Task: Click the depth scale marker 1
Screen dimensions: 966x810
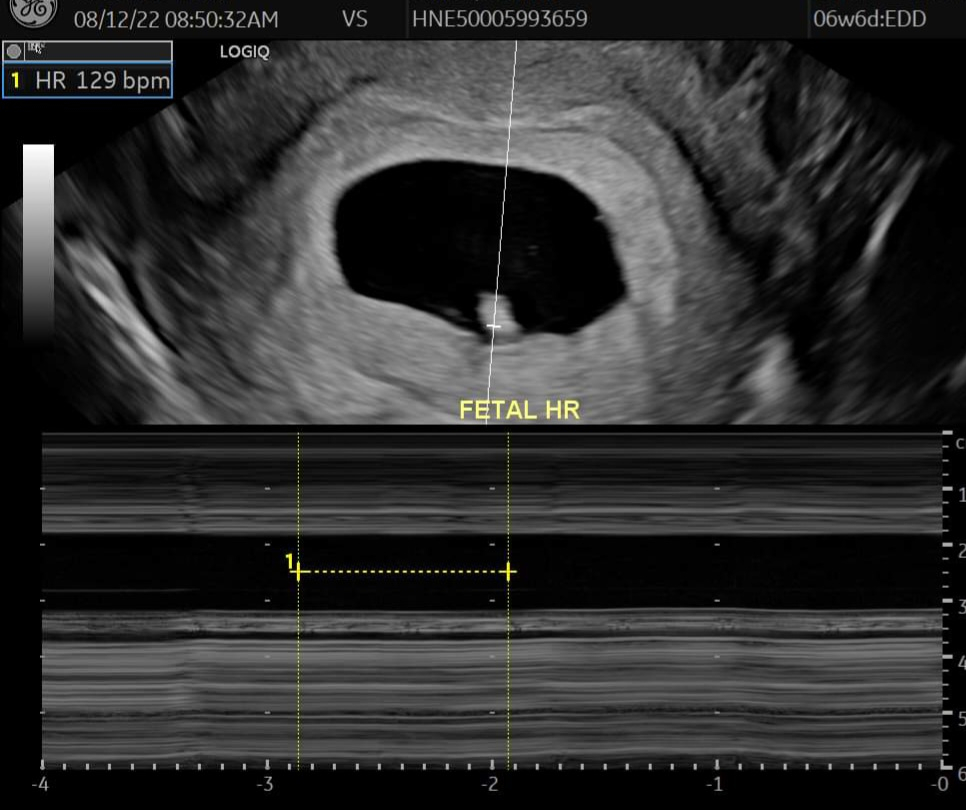Action: click(x=960, y=495)
